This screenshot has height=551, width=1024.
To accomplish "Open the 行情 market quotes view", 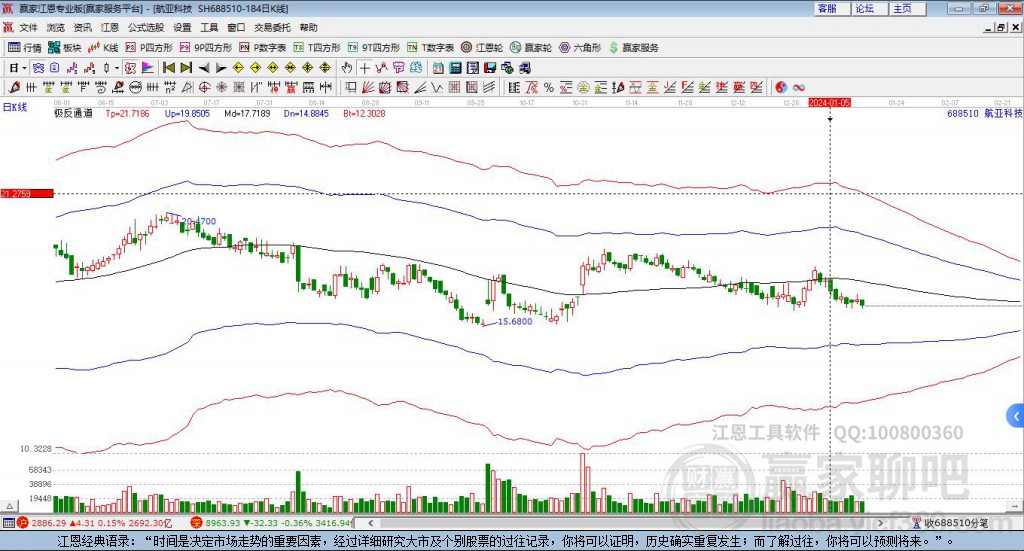I will pyautogui.click(x=24, y=48).
